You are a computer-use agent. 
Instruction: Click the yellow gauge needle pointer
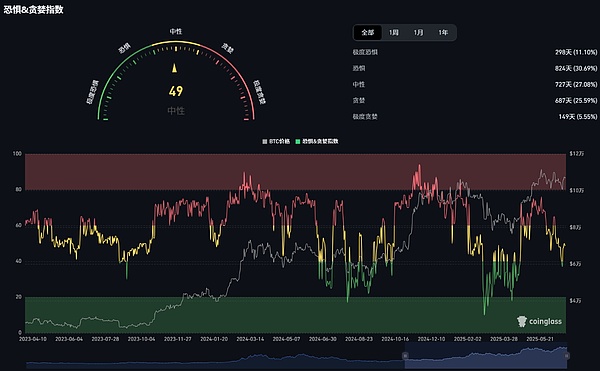[x=174, y=68]
